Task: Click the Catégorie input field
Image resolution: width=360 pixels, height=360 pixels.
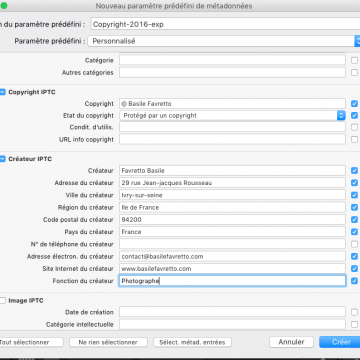Action: pos(232,60)
